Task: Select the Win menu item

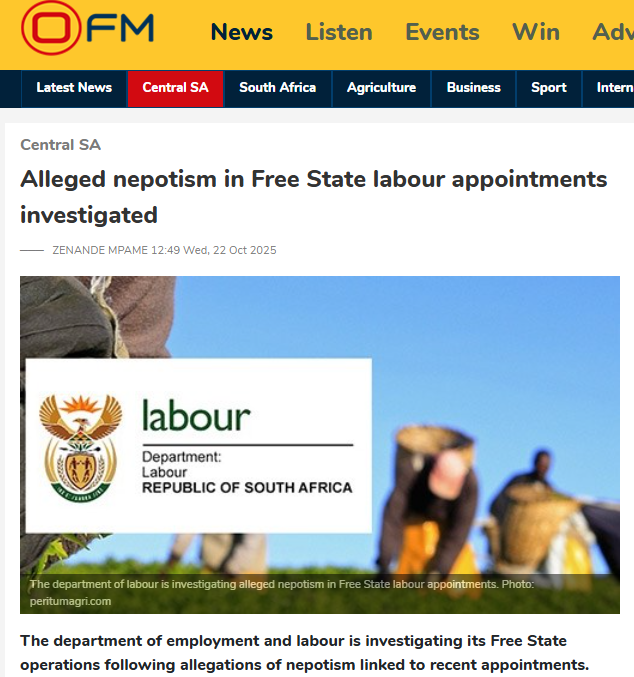Action: click(x=536, y=32)
